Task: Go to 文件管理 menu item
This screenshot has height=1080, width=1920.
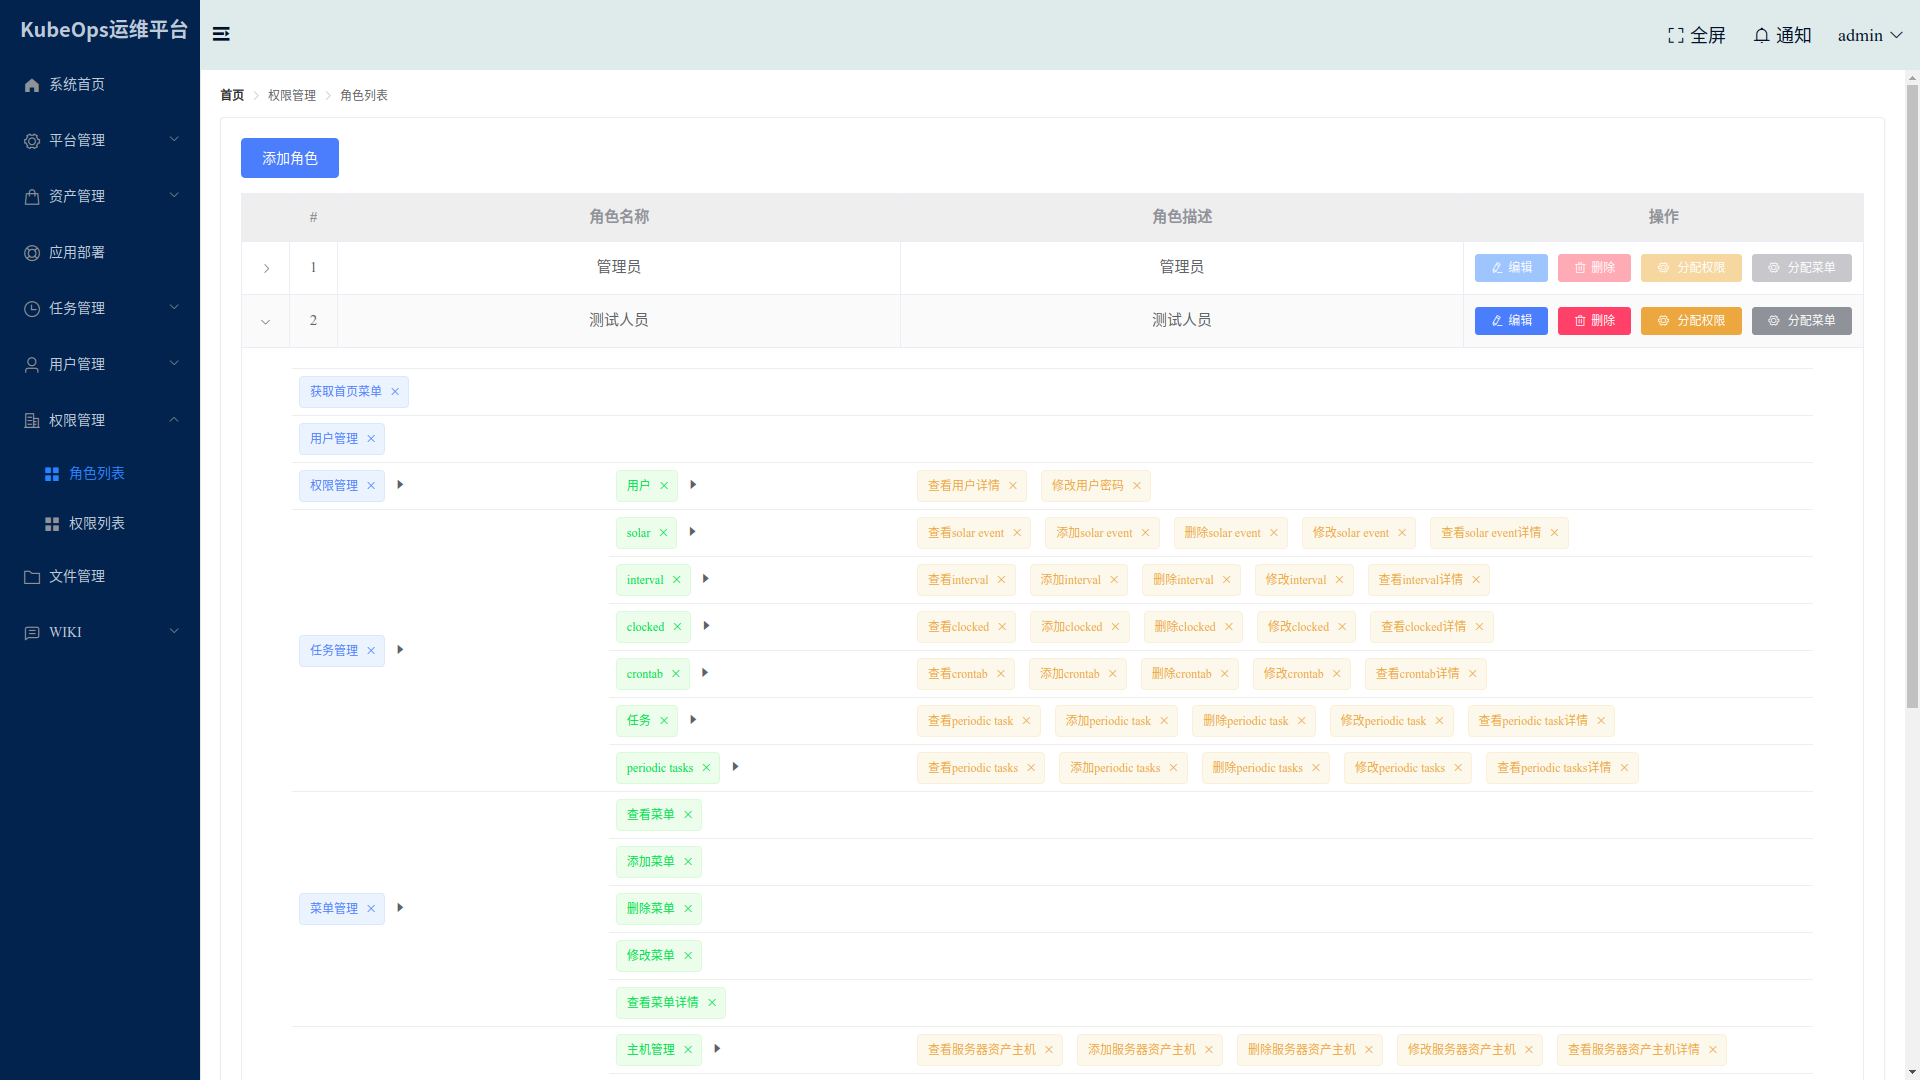Action: (x=77, y=576)
